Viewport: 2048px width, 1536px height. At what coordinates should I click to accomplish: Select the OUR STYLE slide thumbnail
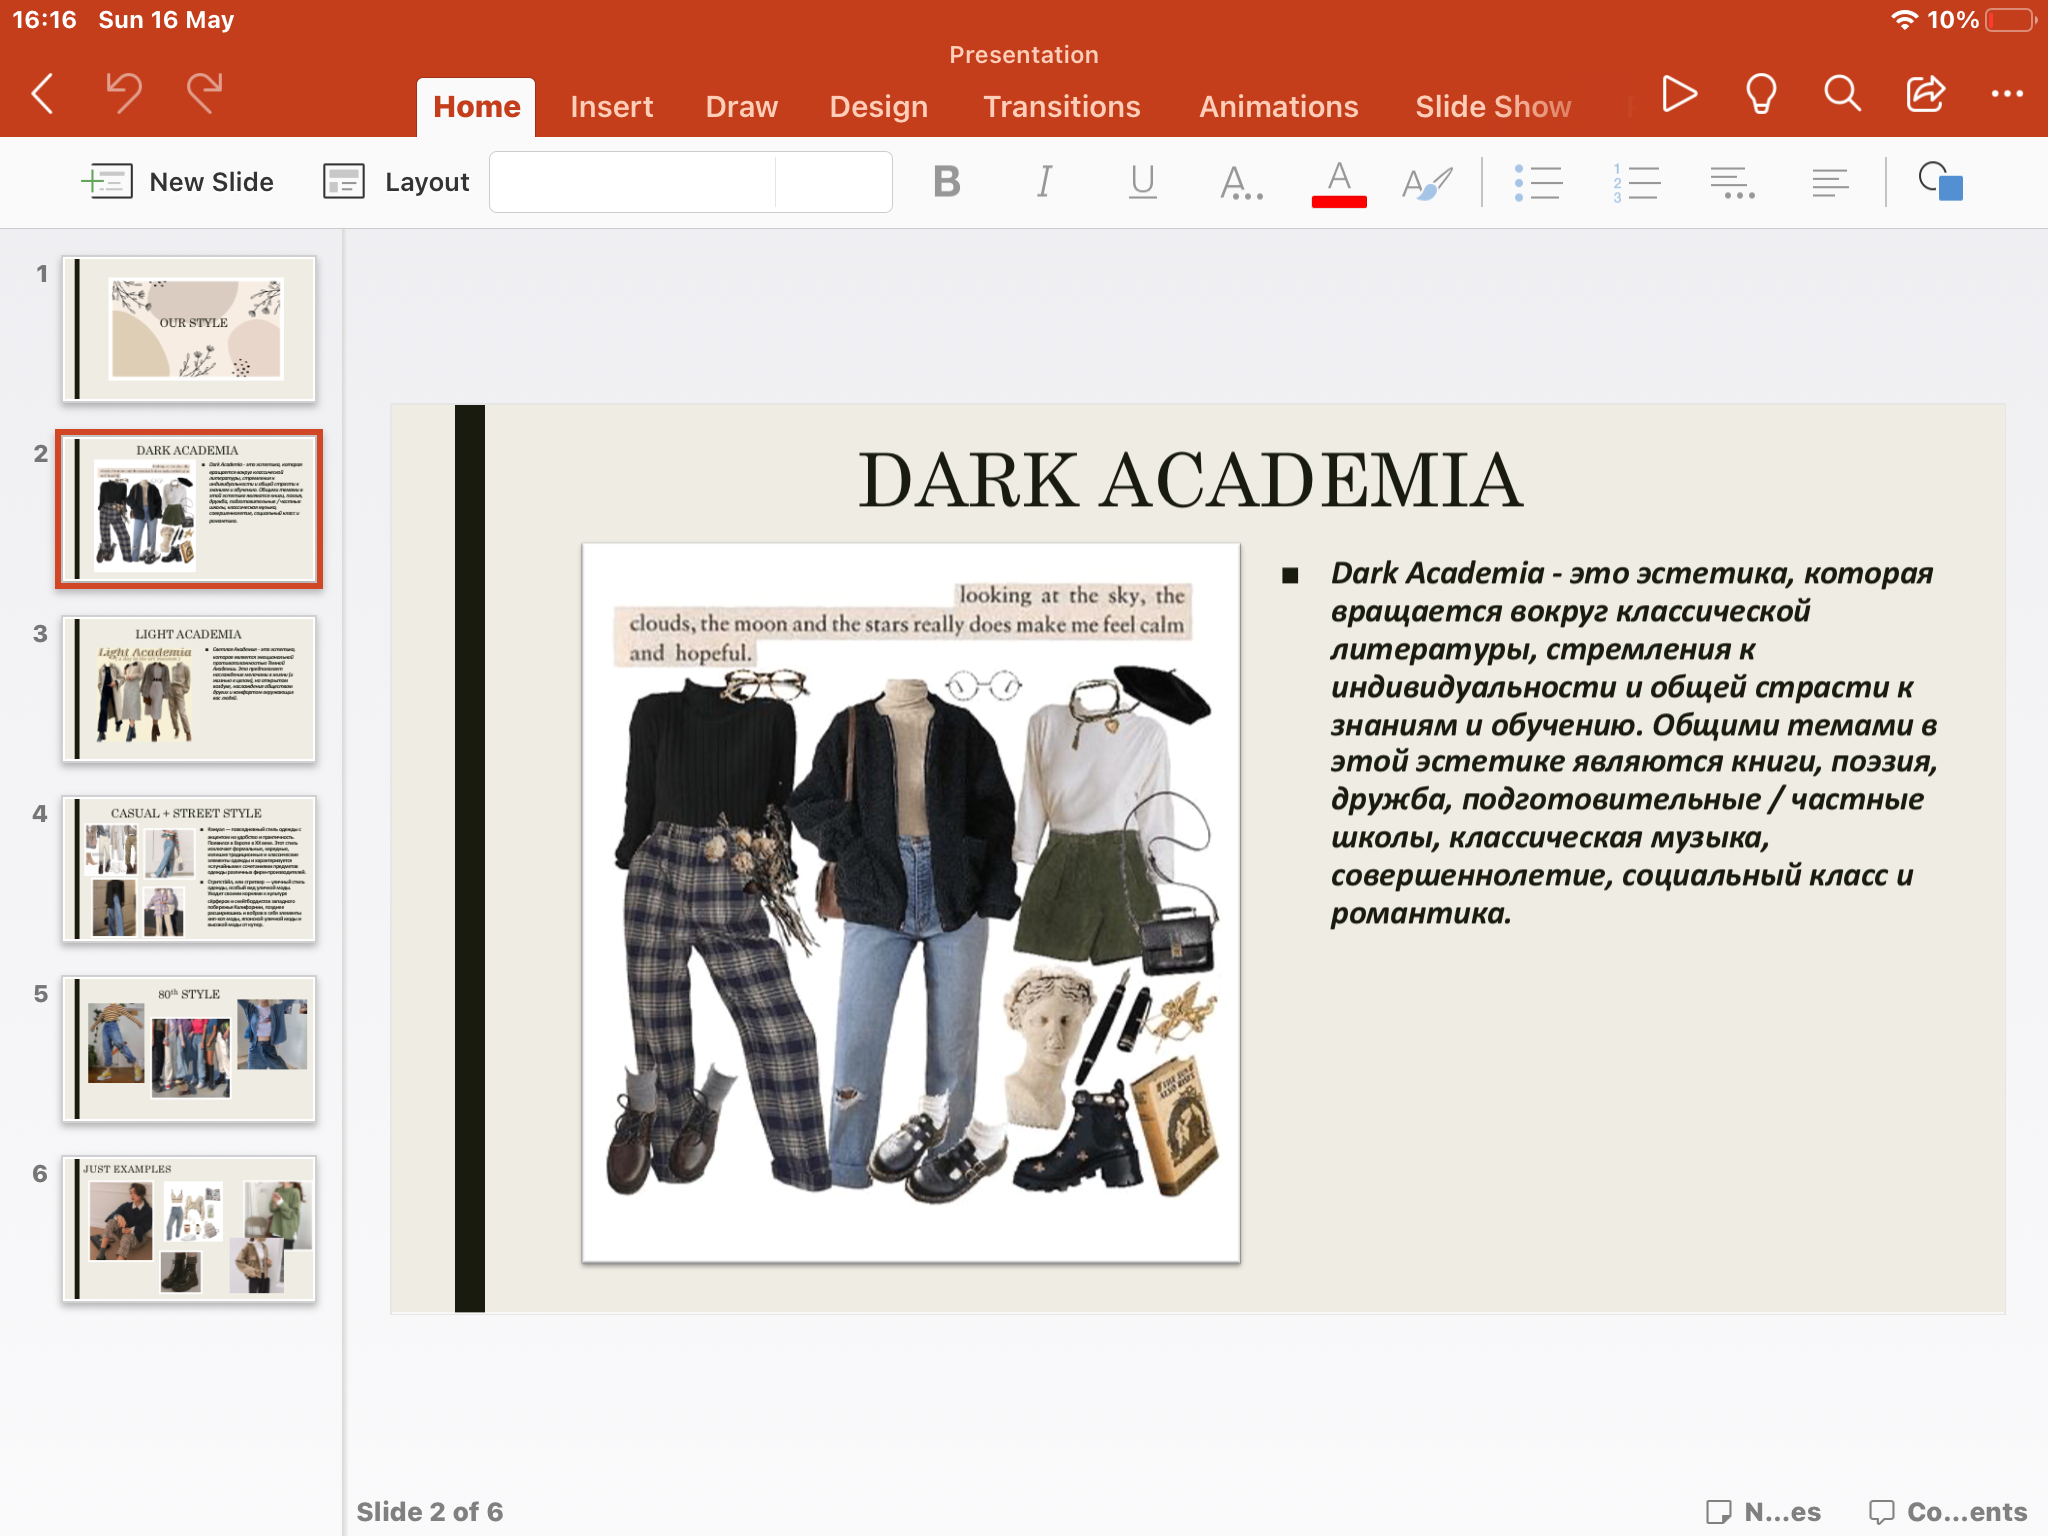click(x=189, y=329)
